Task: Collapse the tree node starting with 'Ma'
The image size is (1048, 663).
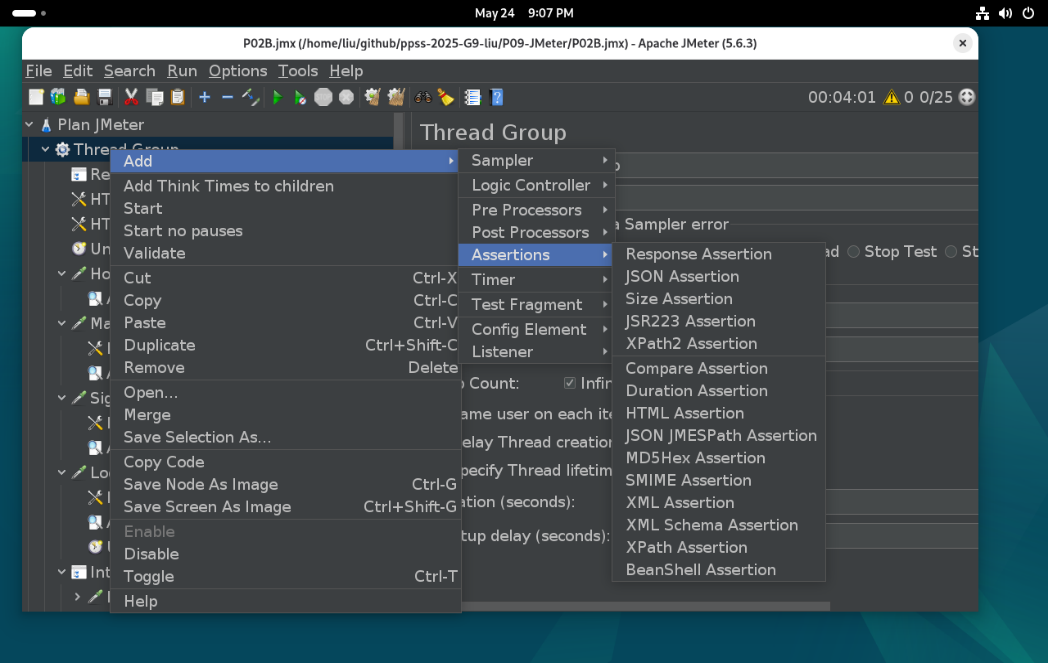Action: click(61, 323)
